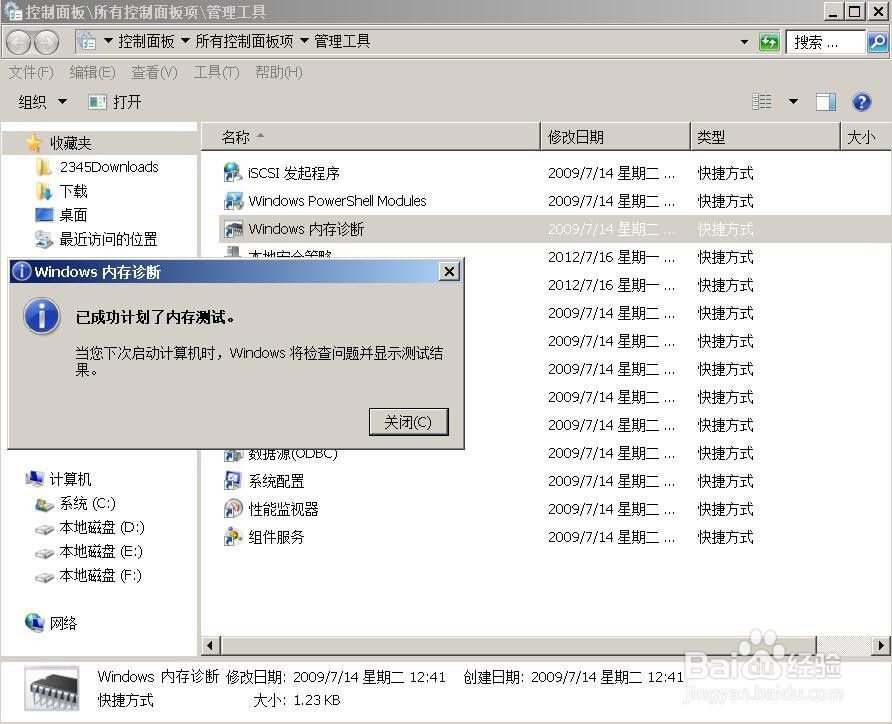The width and height of the screenshot is (892, 724).
Task: Open 本地磁盘 (E:) drive
Action: coord(88,551)
